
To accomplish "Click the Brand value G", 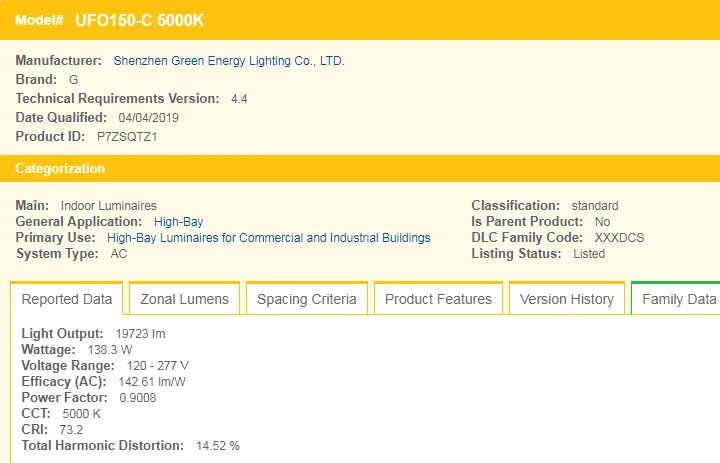I will [73, 80].
